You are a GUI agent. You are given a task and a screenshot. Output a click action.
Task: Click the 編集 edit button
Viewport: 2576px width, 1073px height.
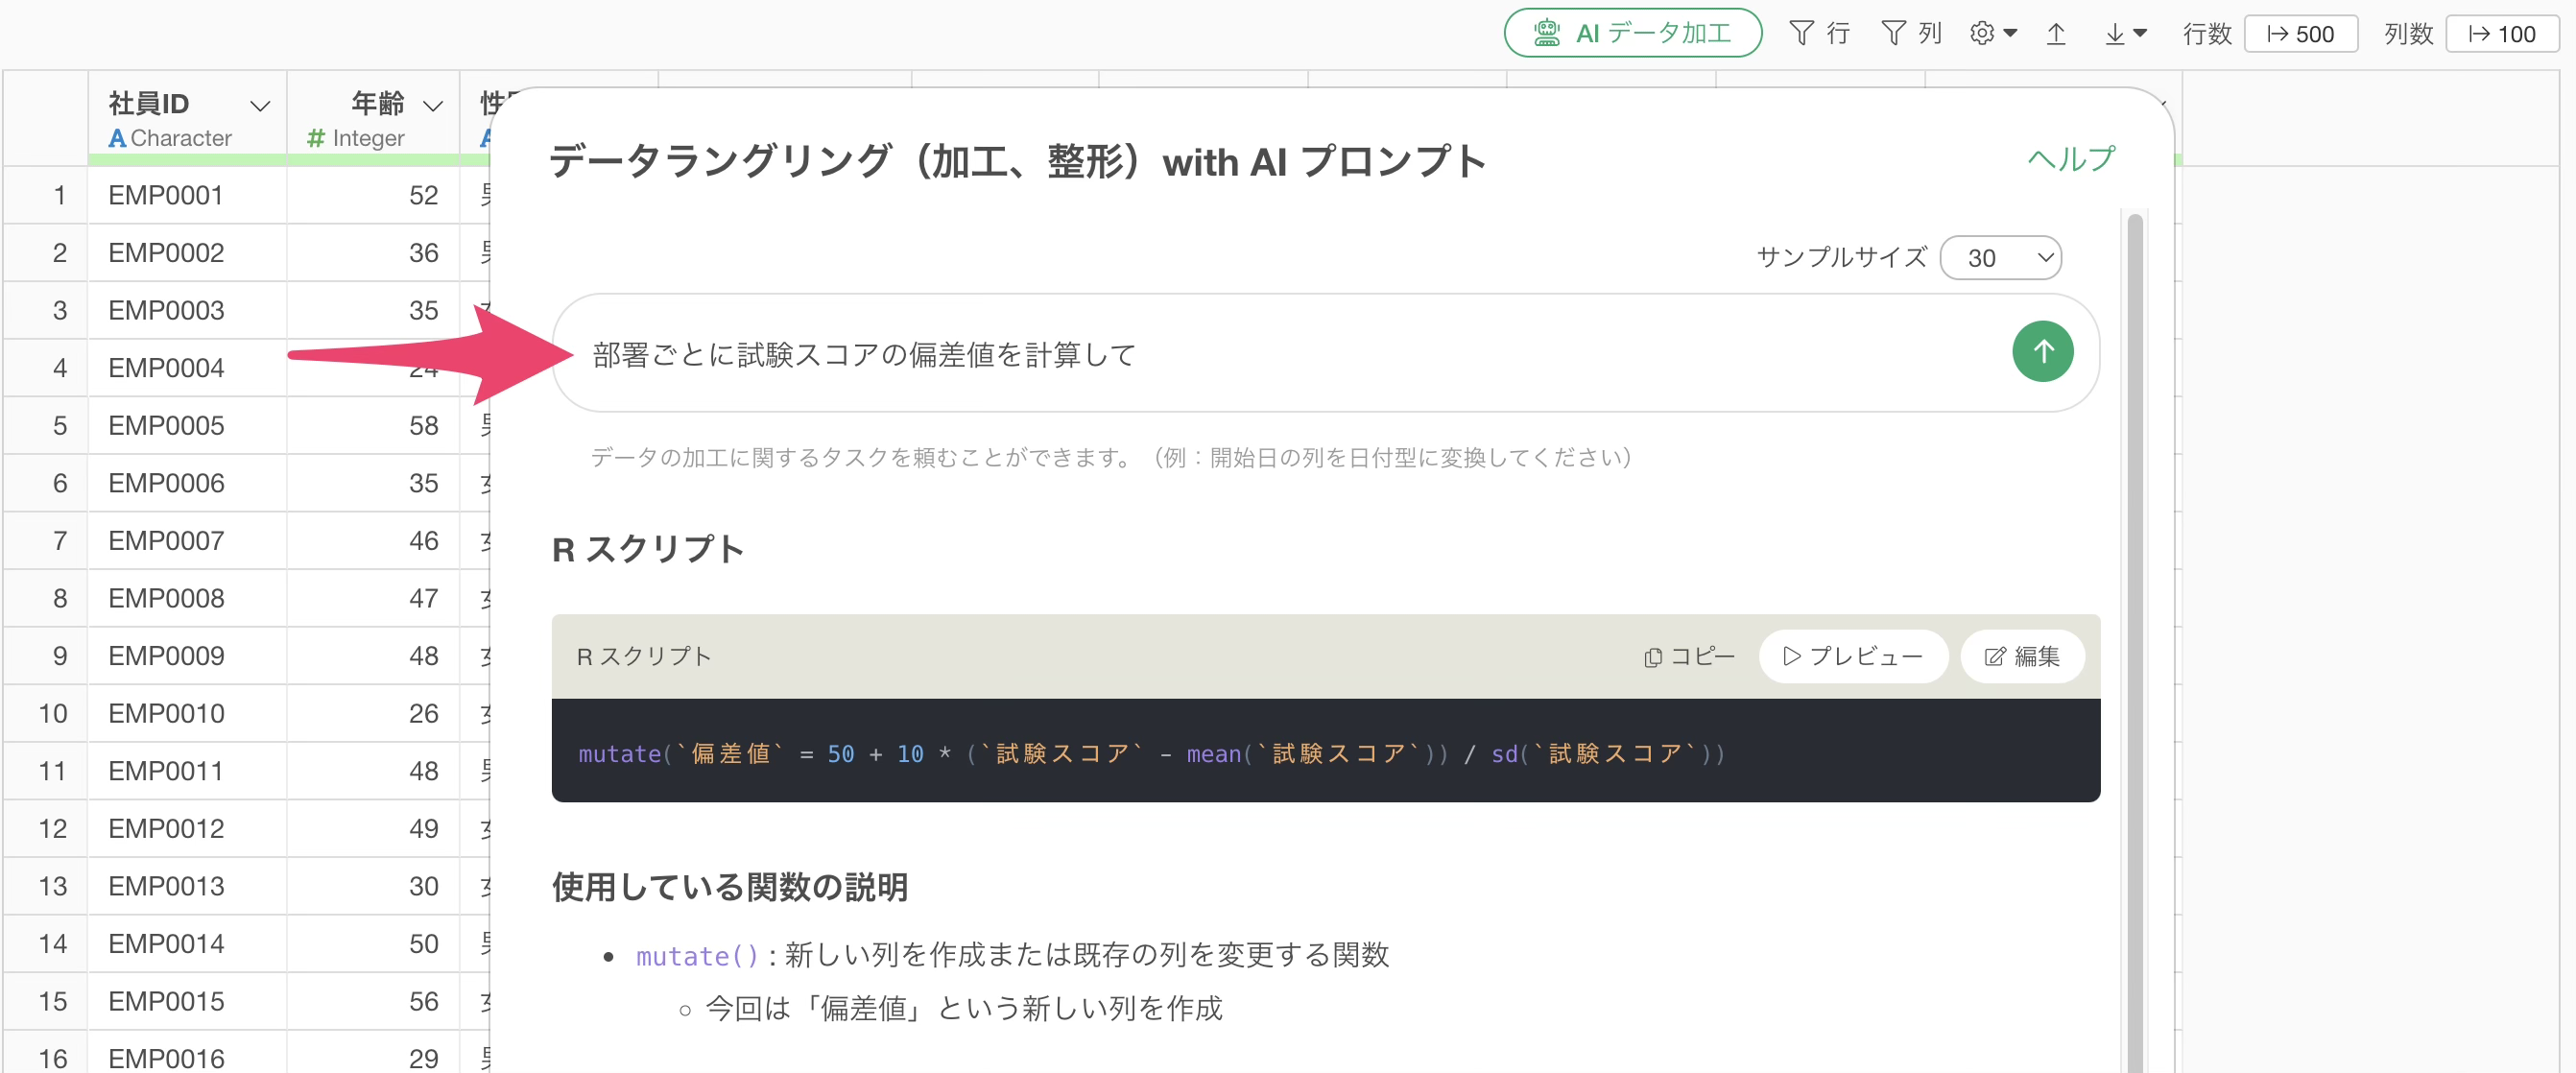click(x=2022, y=656)
